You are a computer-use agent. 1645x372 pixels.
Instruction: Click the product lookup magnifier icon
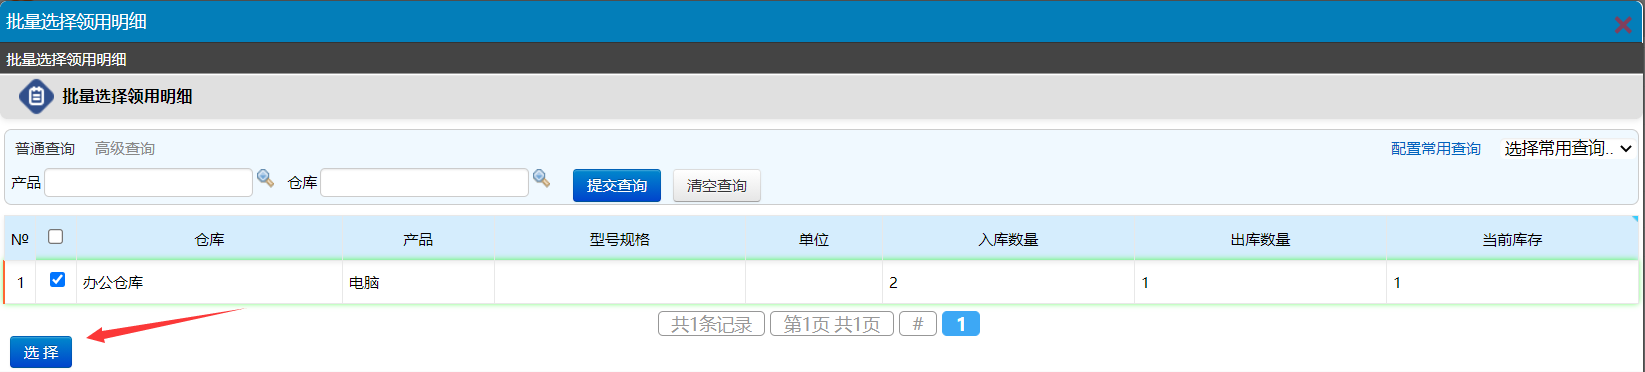point(265,178)
